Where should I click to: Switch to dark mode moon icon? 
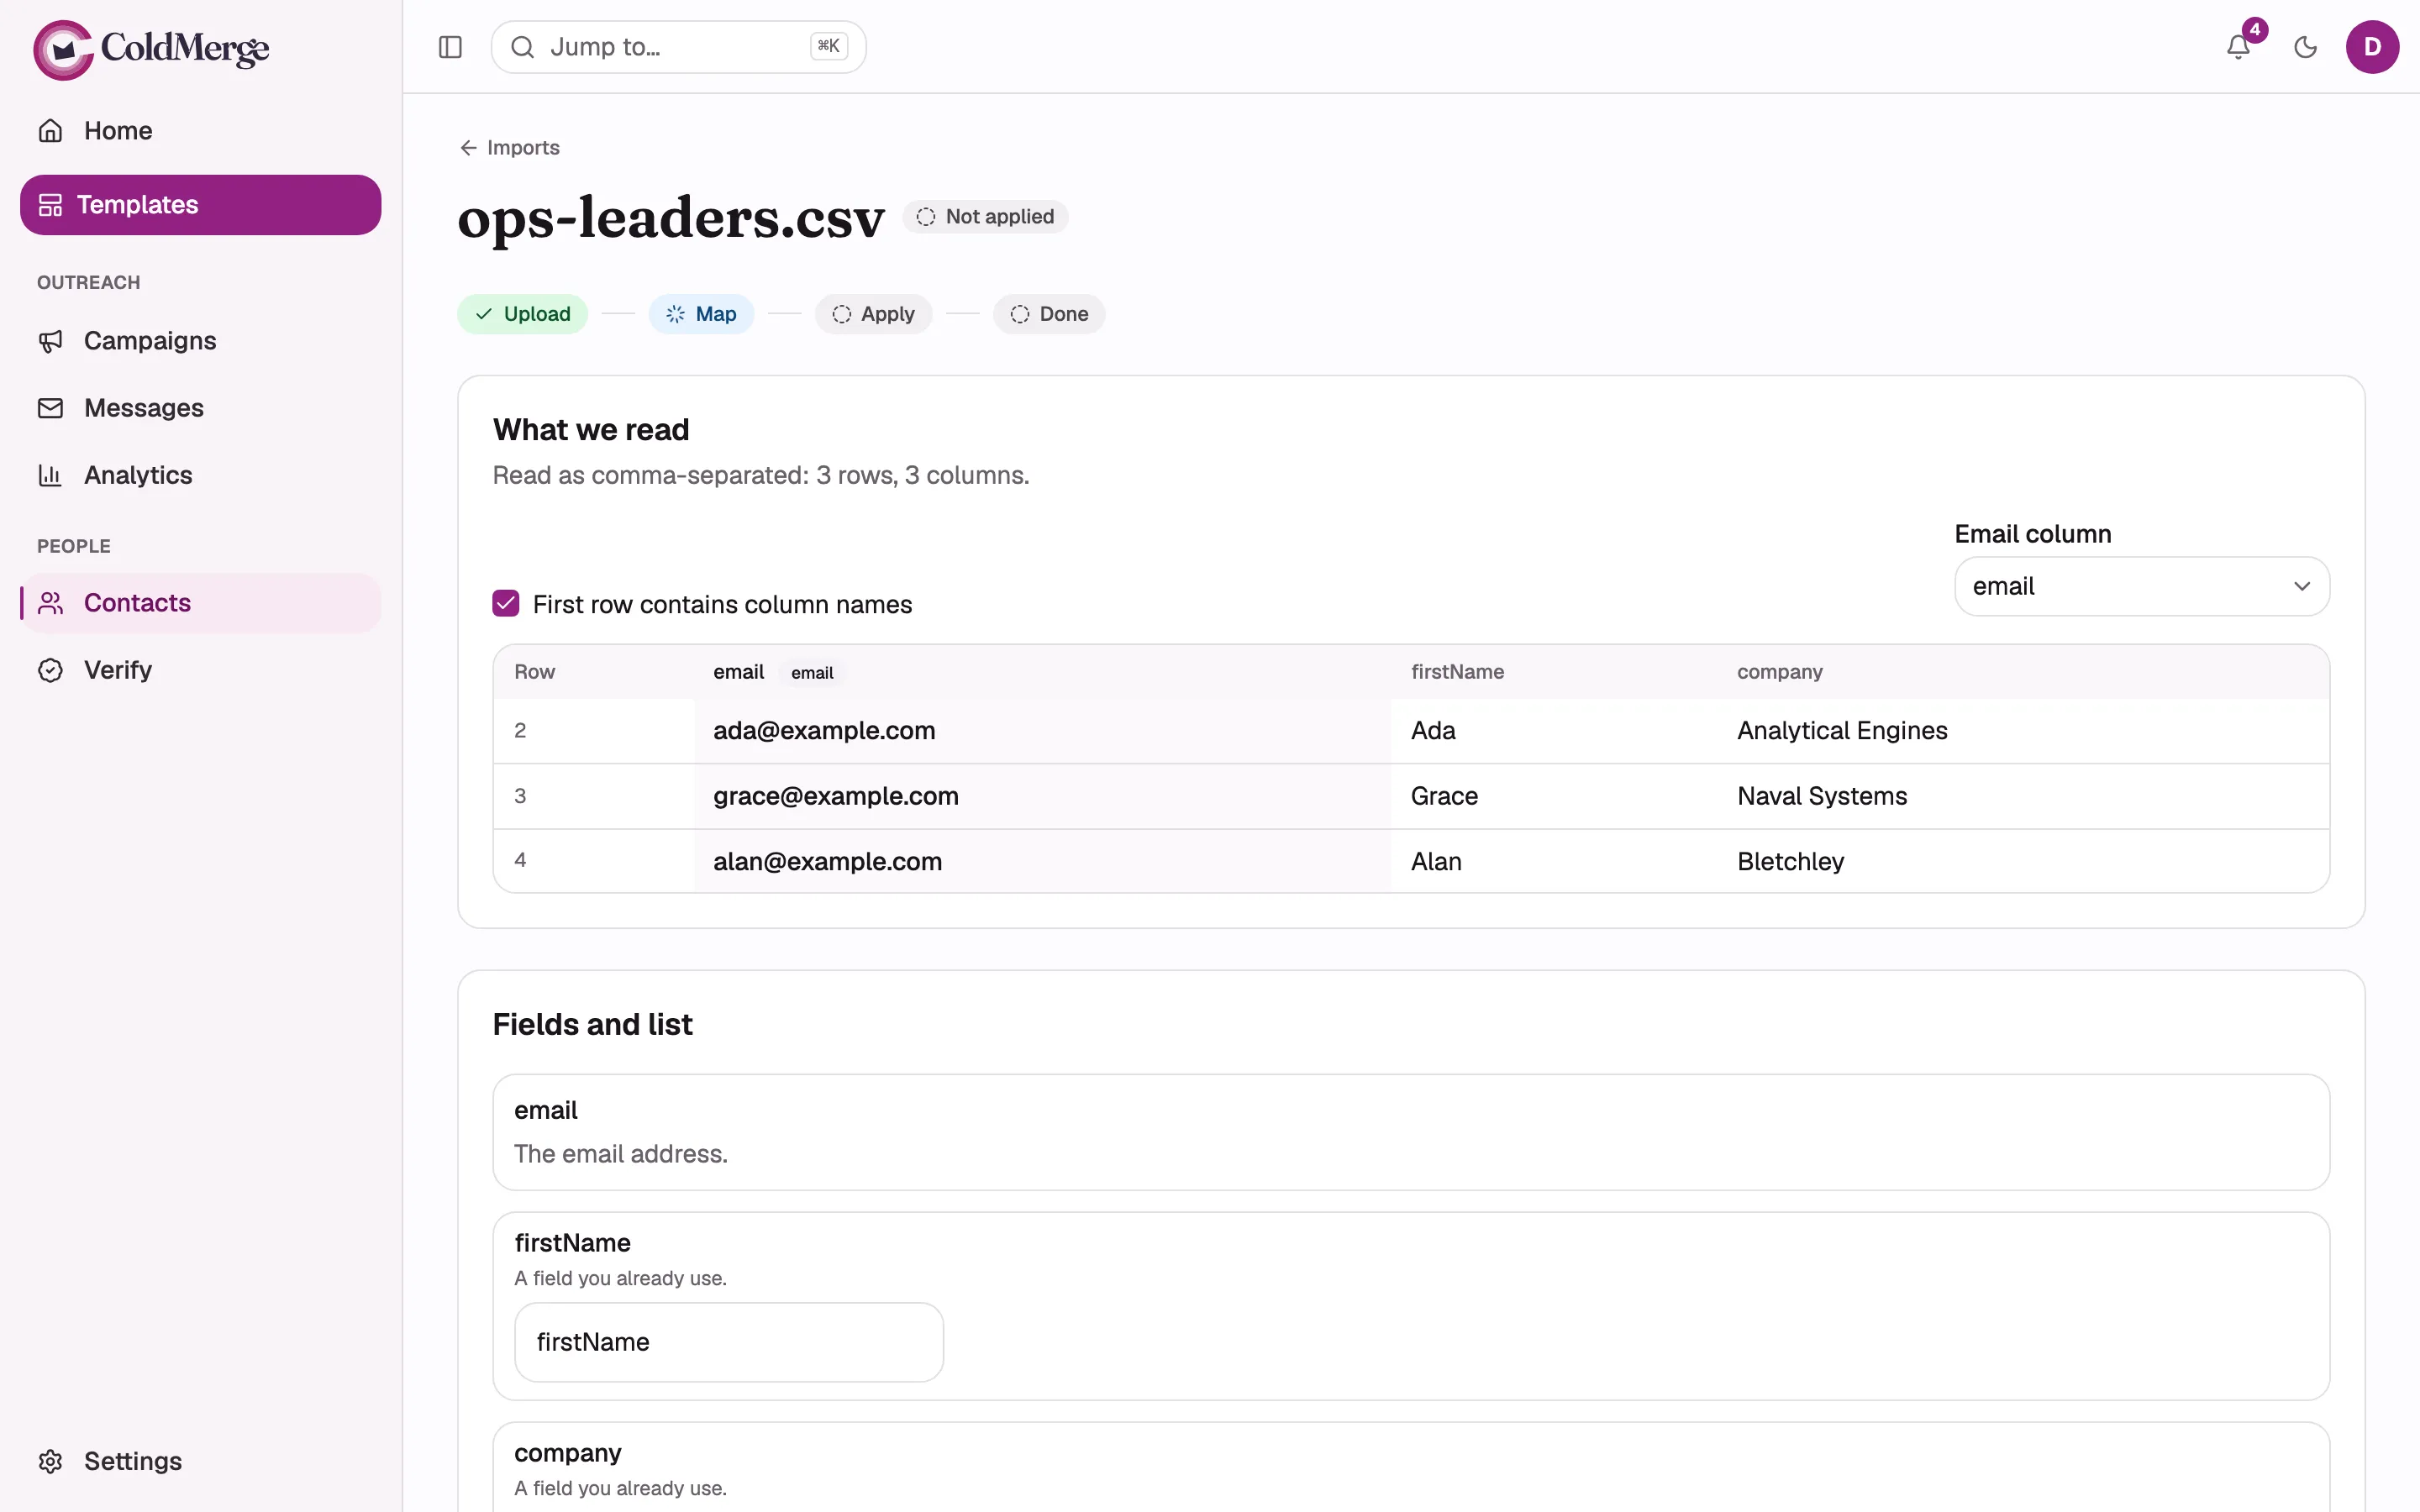click(2305, 47)
